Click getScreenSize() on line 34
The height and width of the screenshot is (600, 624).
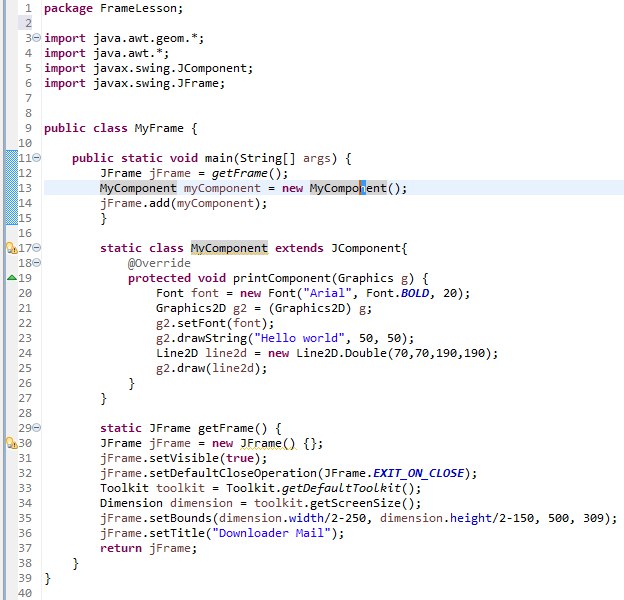point(362,503)
